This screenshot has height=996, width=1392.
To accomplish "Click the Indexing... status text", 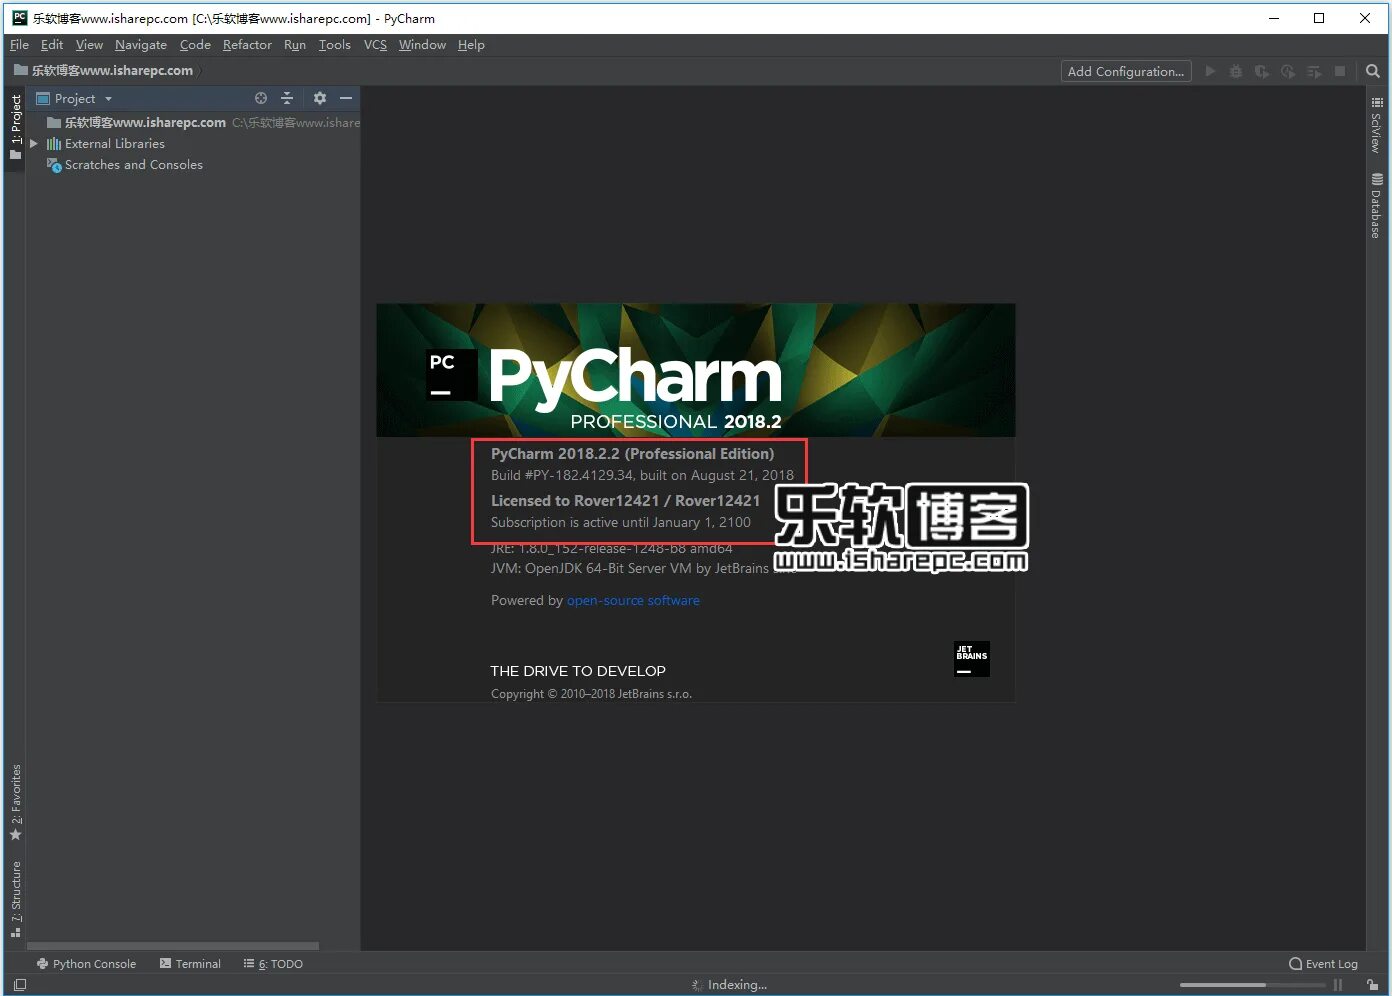I will tap(737, 985).
